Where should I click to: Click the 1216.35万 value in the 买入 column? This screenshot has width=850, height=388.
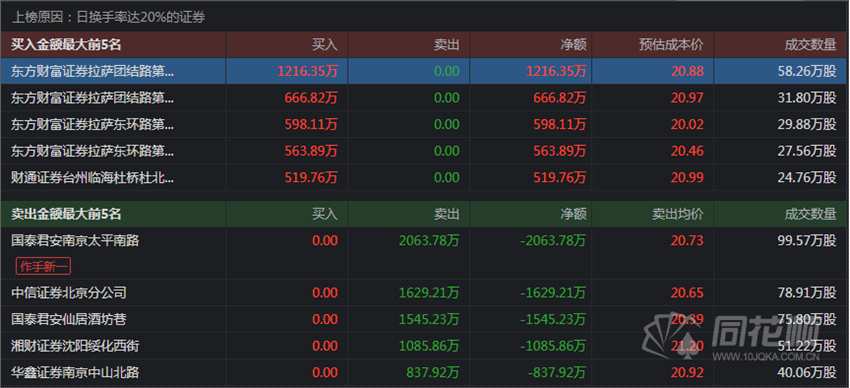point(307,71)
